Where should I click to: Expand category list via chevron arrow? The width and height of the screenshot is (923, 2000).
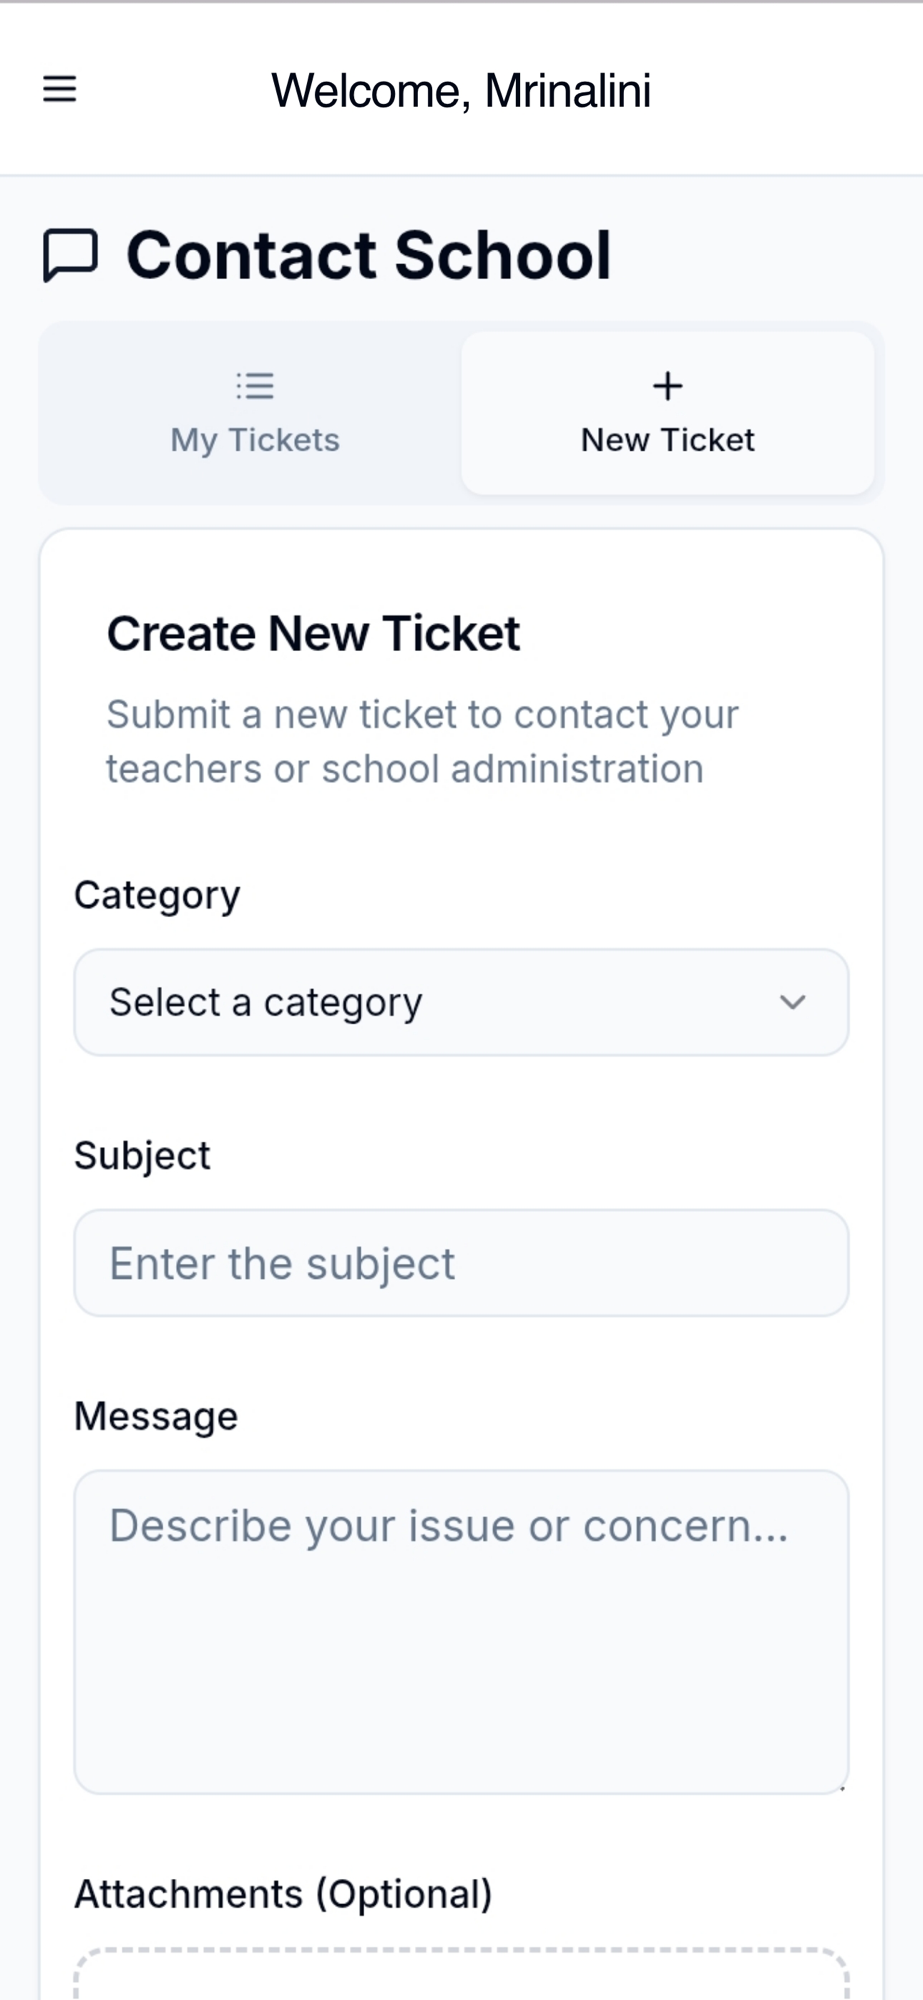pyautogui.click(x=793, y=1002)
